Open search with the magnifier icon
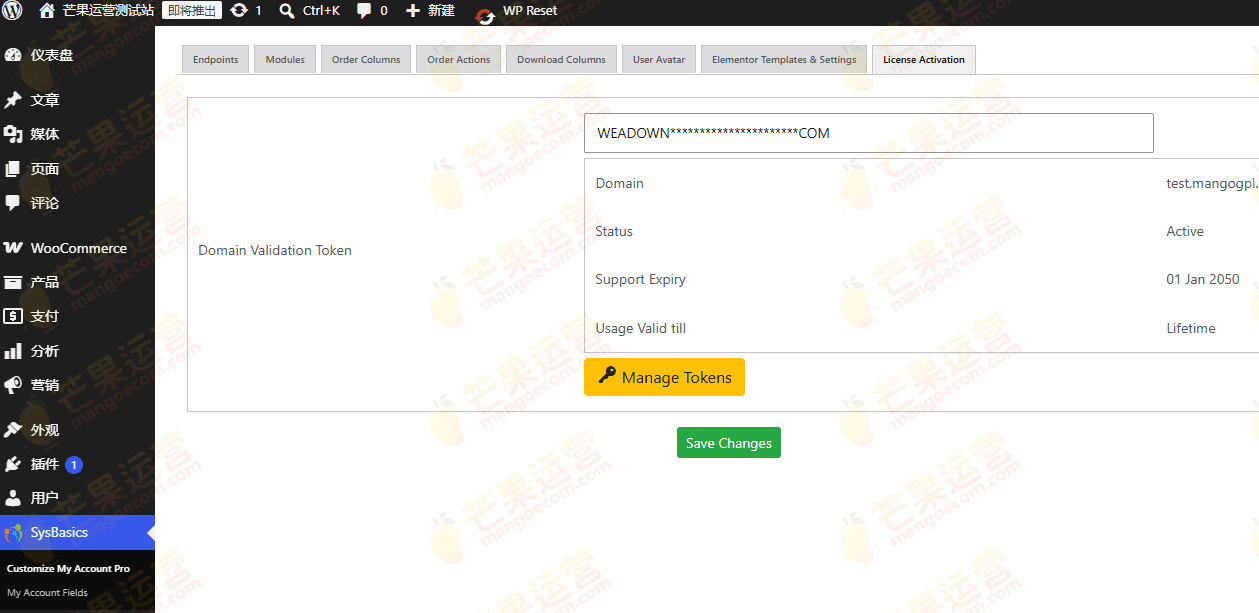Image resolution: width=1259 pixels, height=613 pixels. (x=287, y=11)
